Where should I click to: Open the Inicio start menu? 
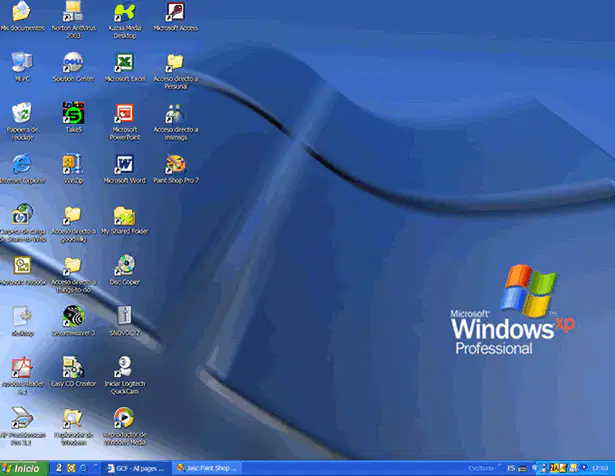(x=24, y=468)
